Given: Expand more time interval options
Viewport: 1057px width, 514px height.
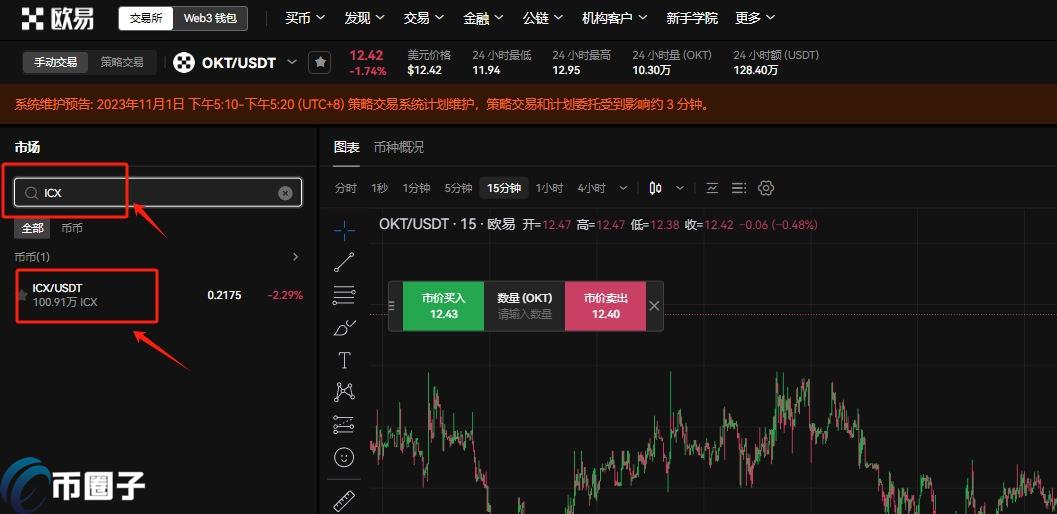Looking at the screenshot, I should click(623, 188).
